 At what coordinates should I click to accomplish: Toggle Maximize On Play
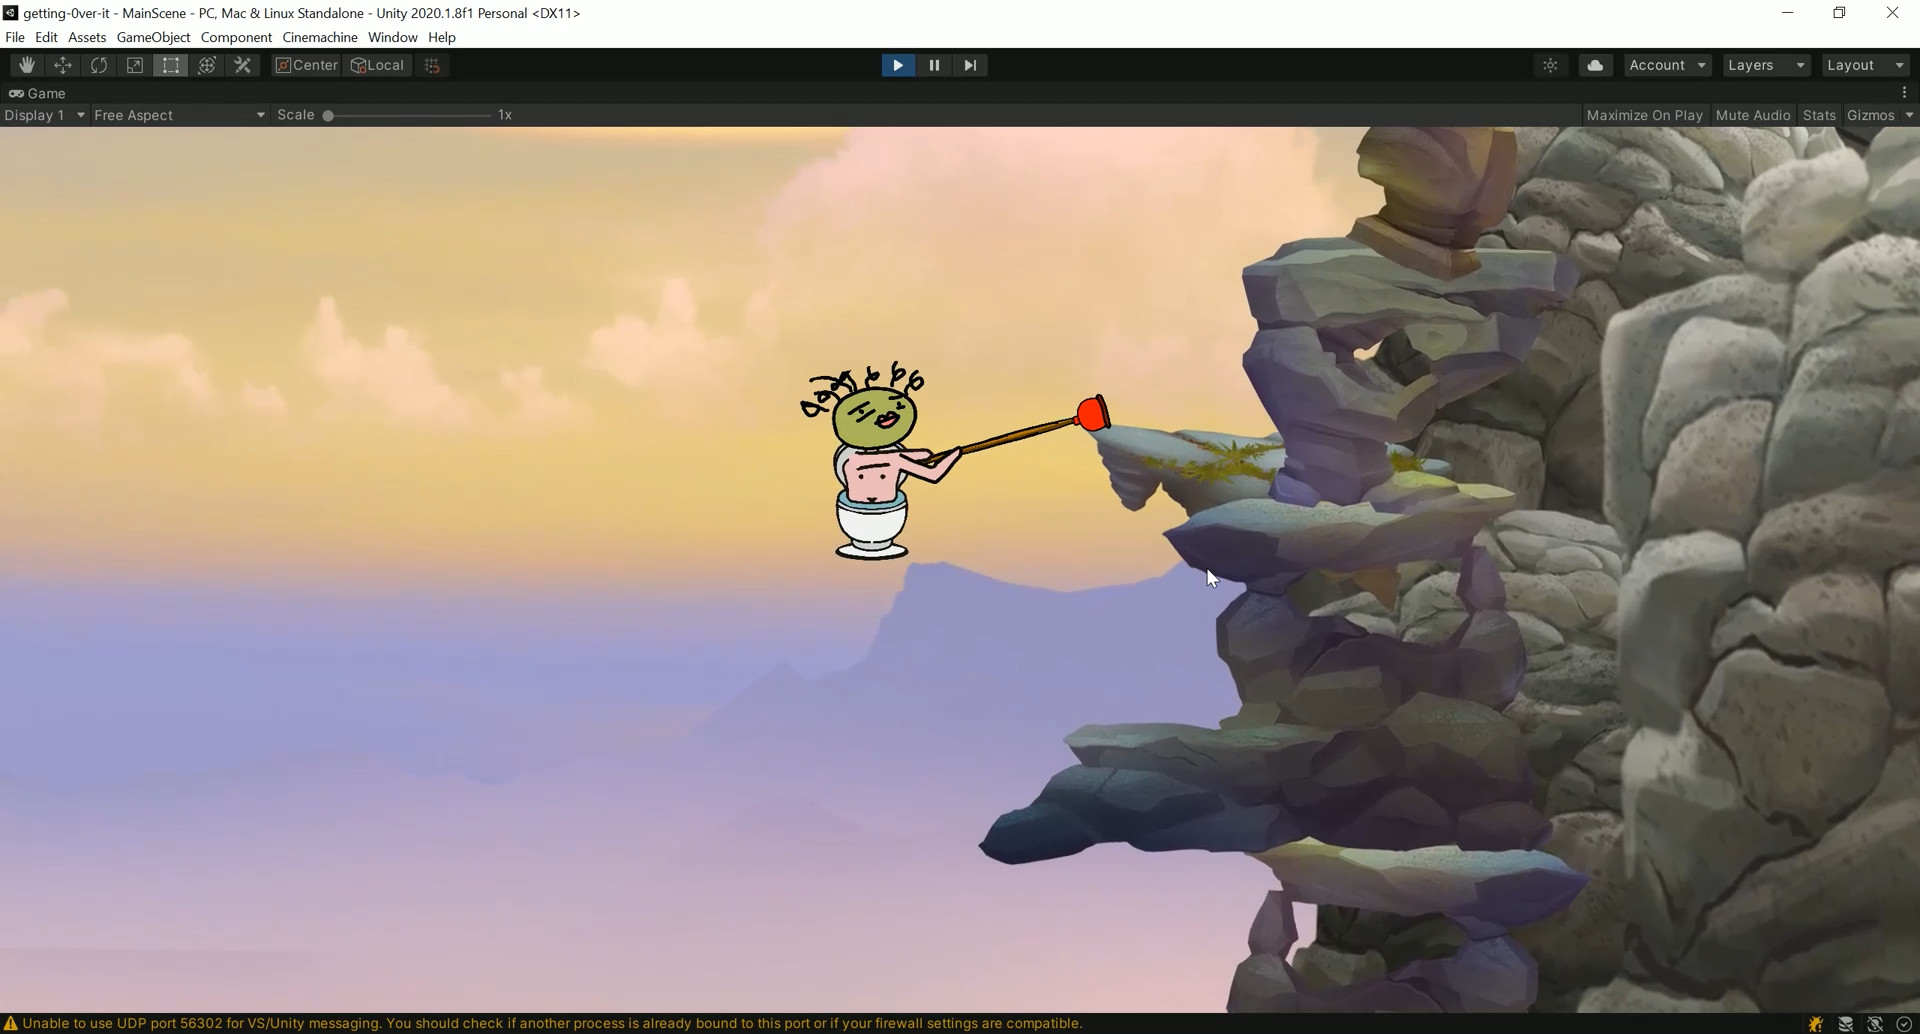coord(1644,115)
